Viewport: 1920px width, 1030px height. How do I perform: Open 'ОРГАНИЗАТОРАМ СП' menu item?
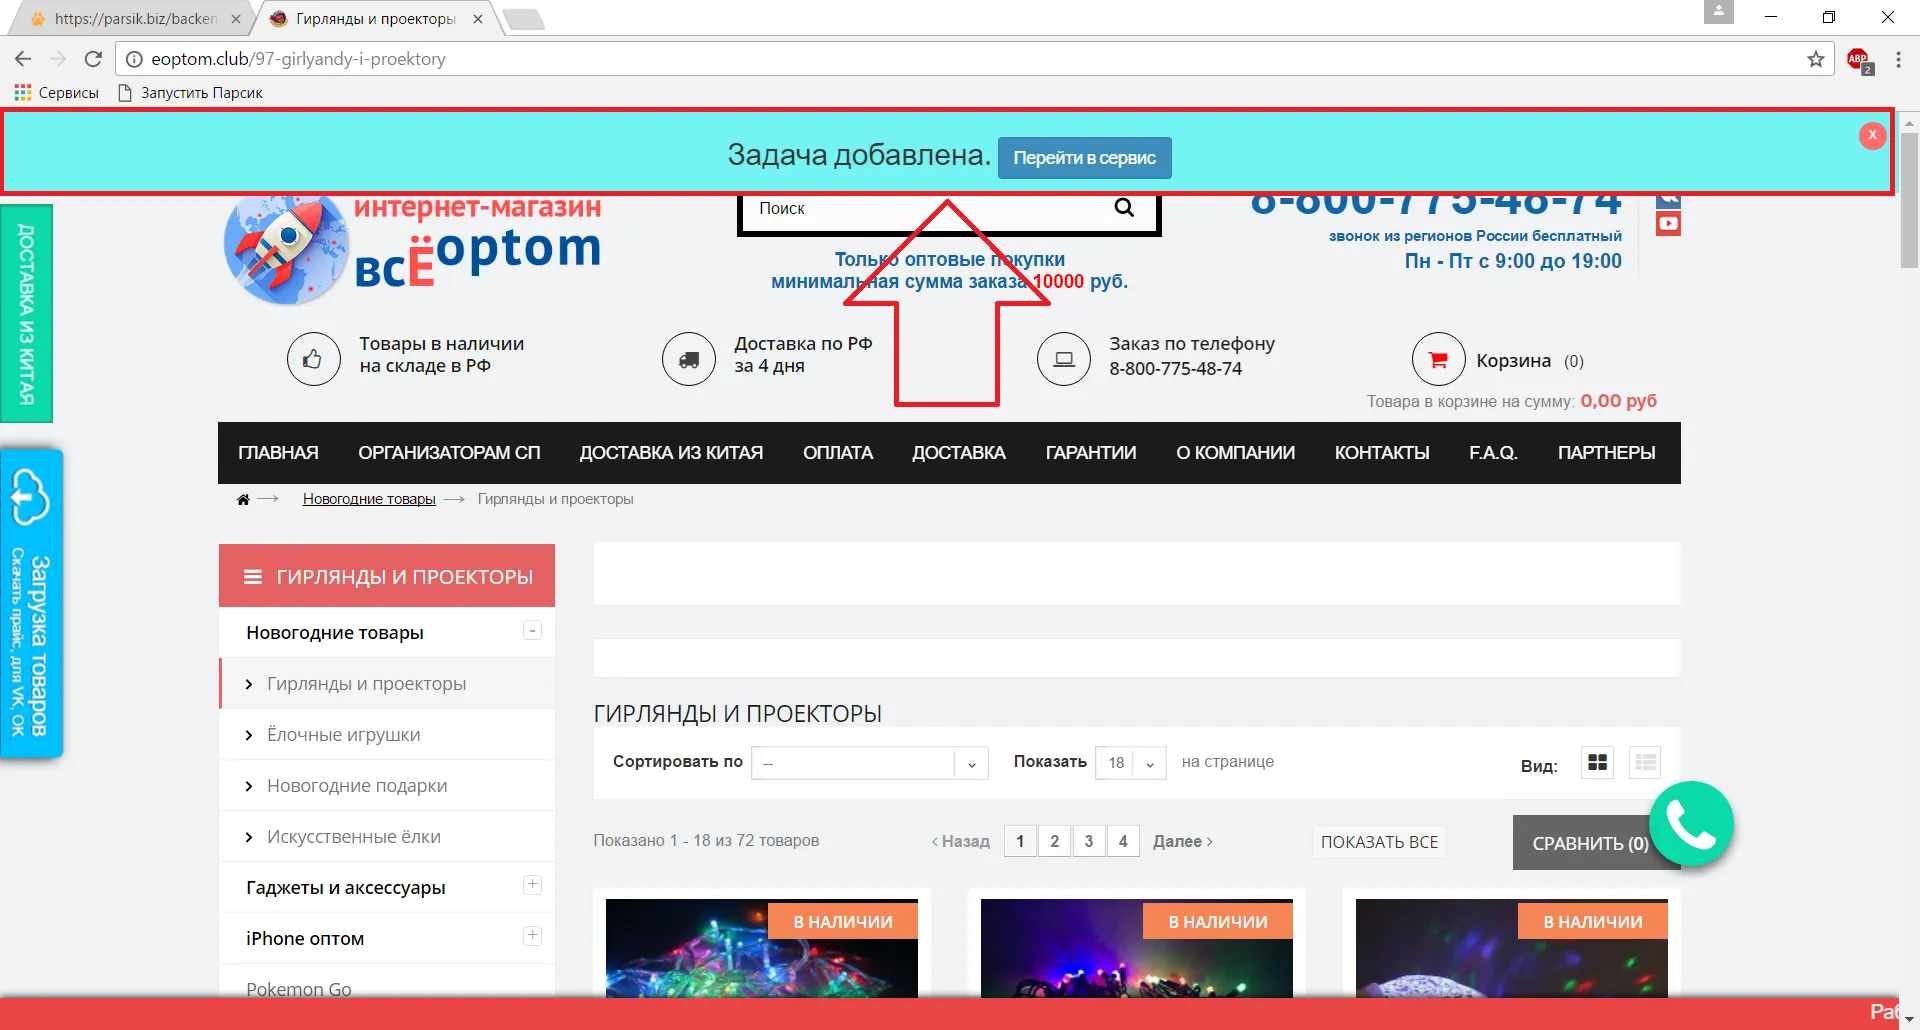click(449, 453)
